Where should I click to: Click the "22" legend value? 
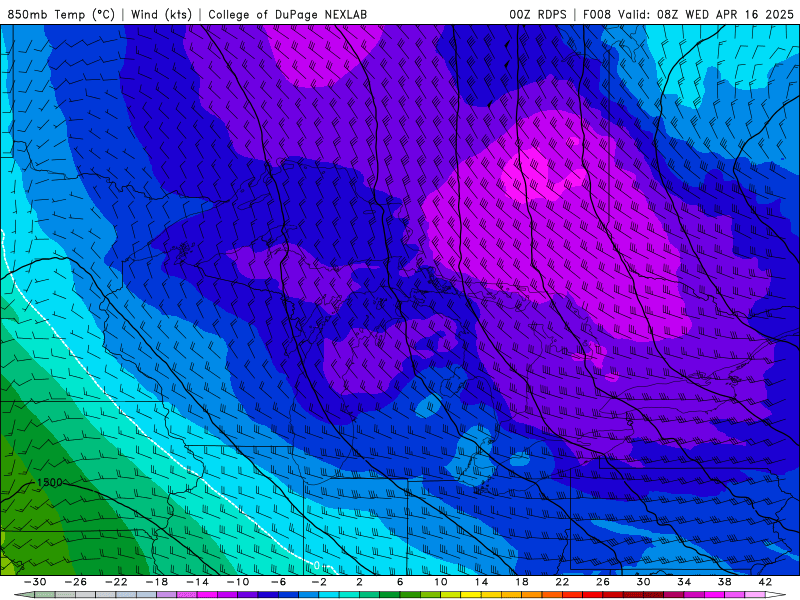562,582
